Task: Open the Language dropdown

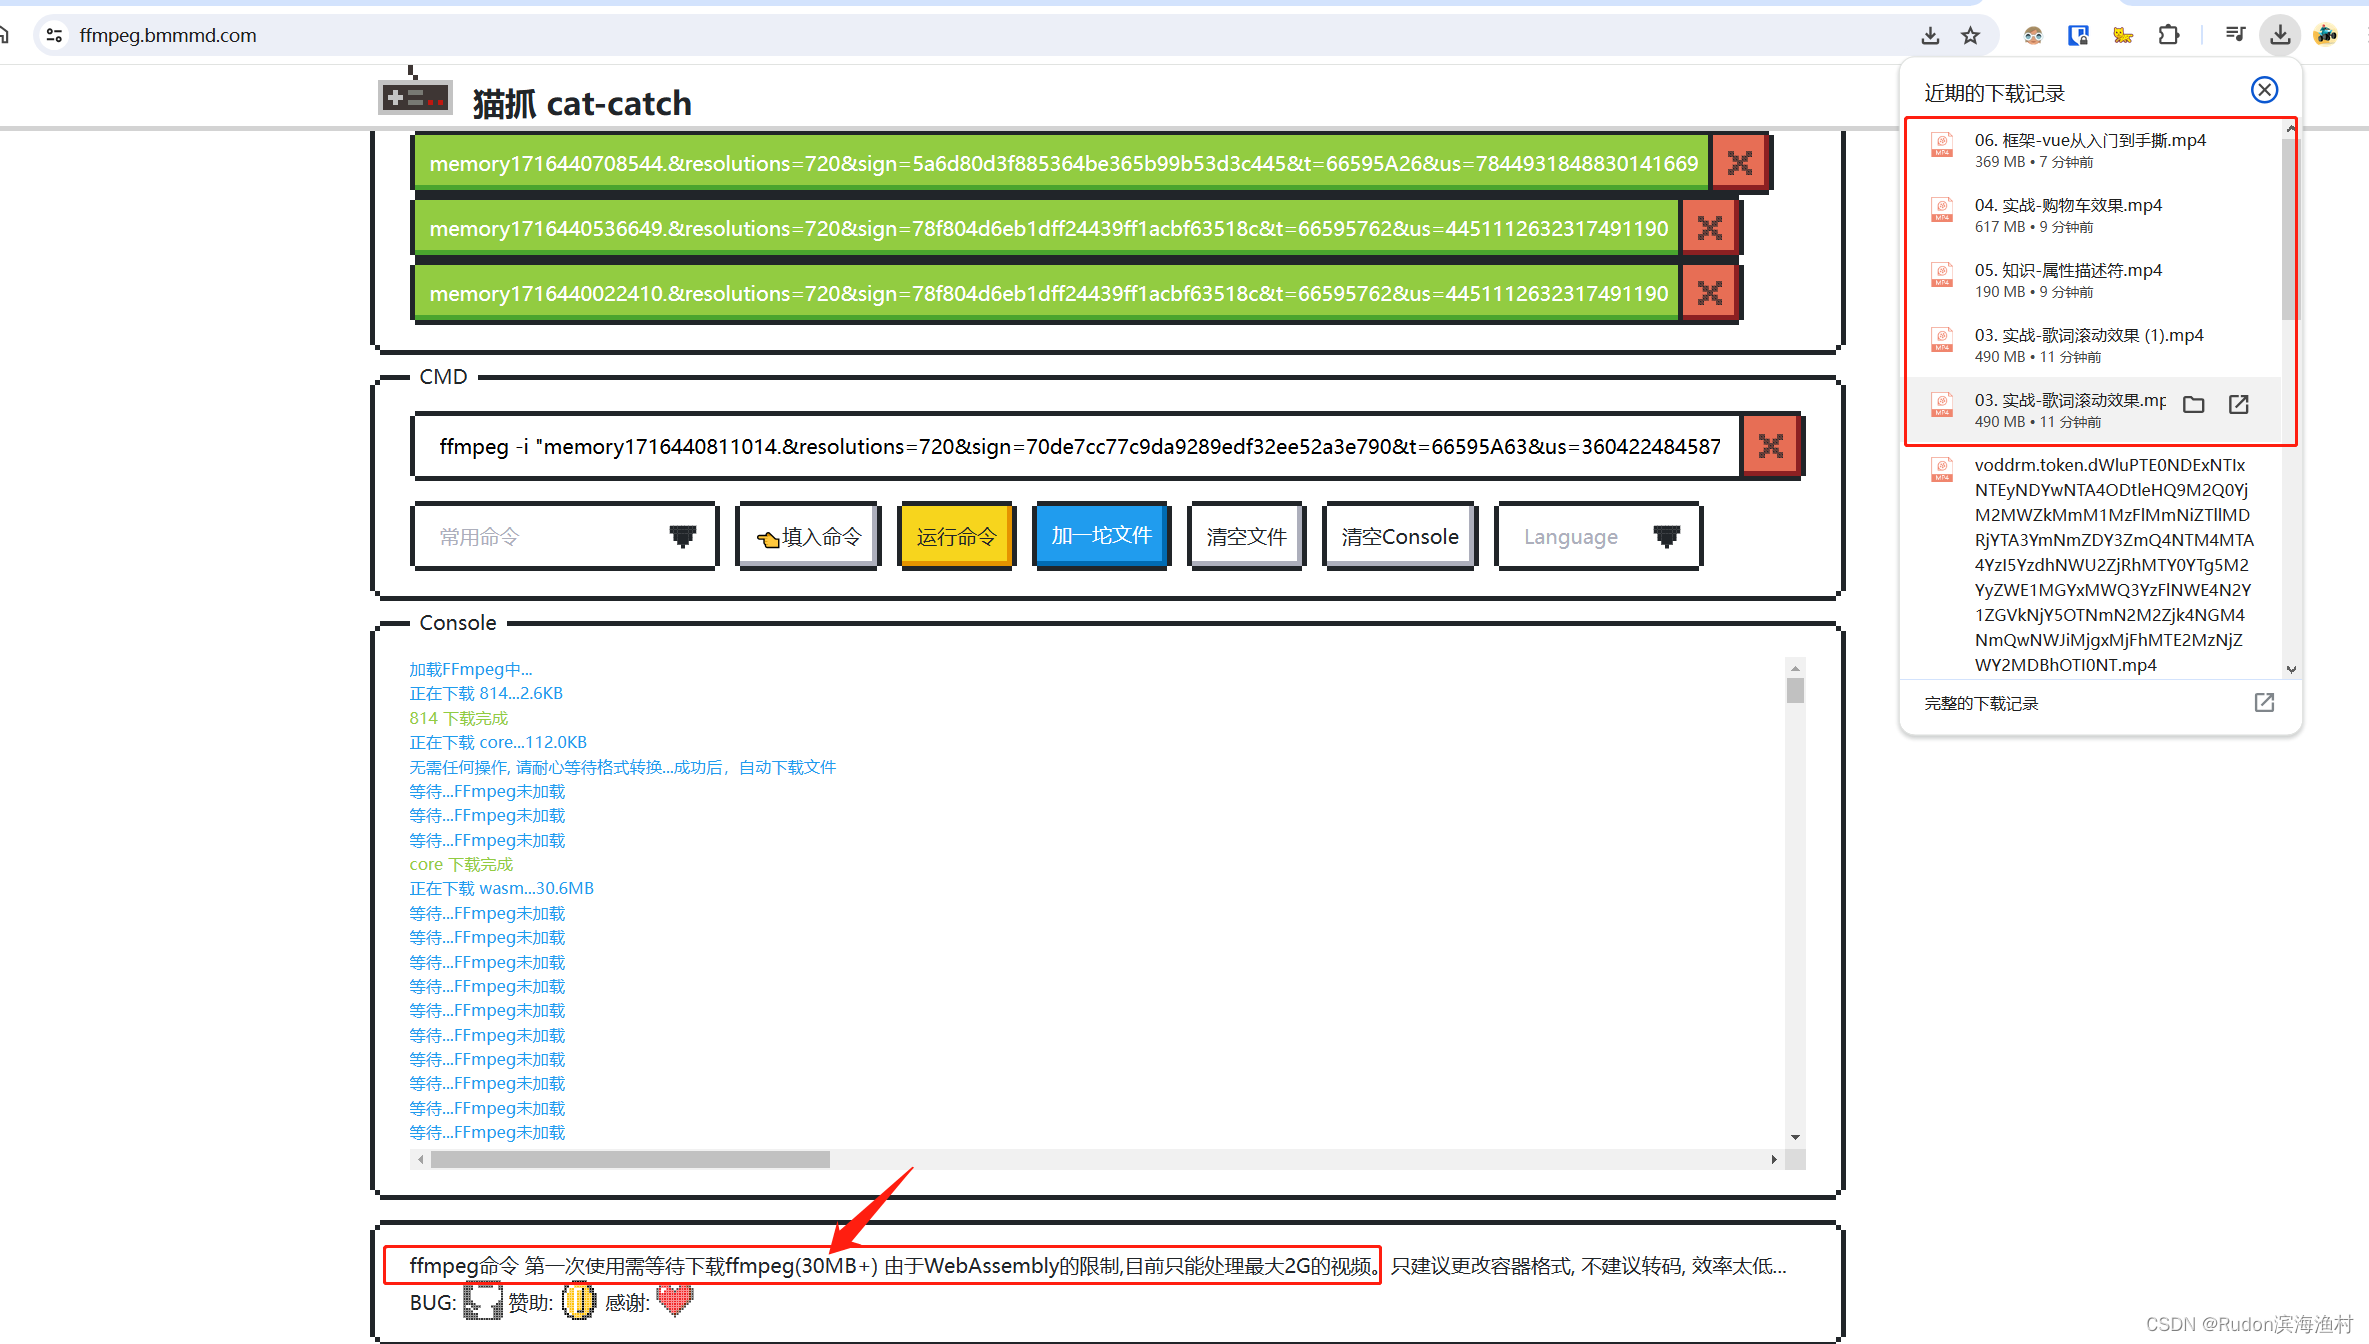Action: 1598,537
